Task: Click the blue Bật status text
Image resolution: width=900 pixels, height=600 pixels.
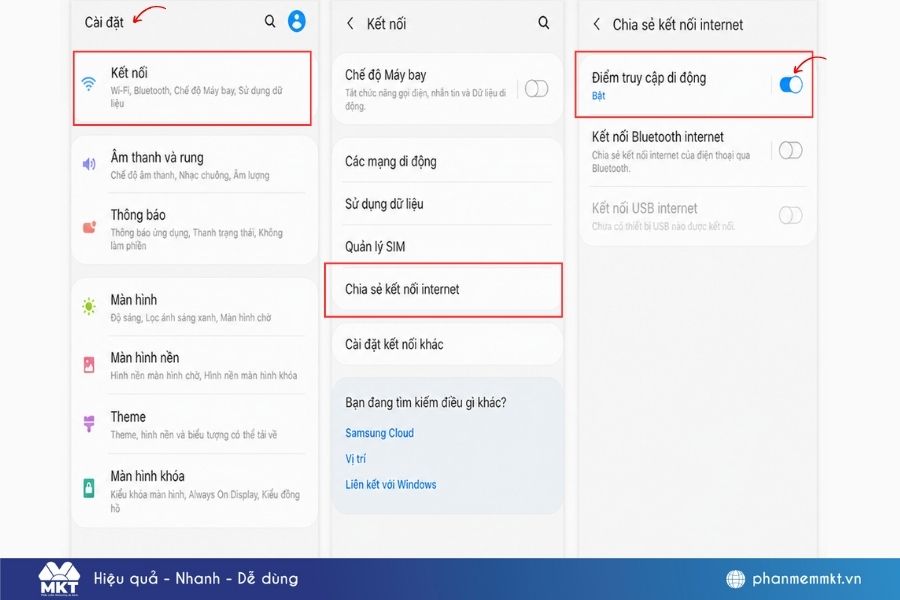Action: [598, 96]
